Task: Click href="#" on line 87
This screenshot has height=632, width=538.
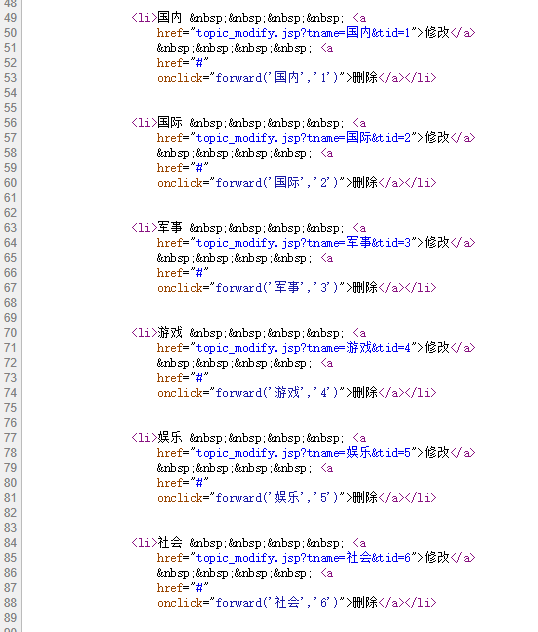Action: point(183,588)
